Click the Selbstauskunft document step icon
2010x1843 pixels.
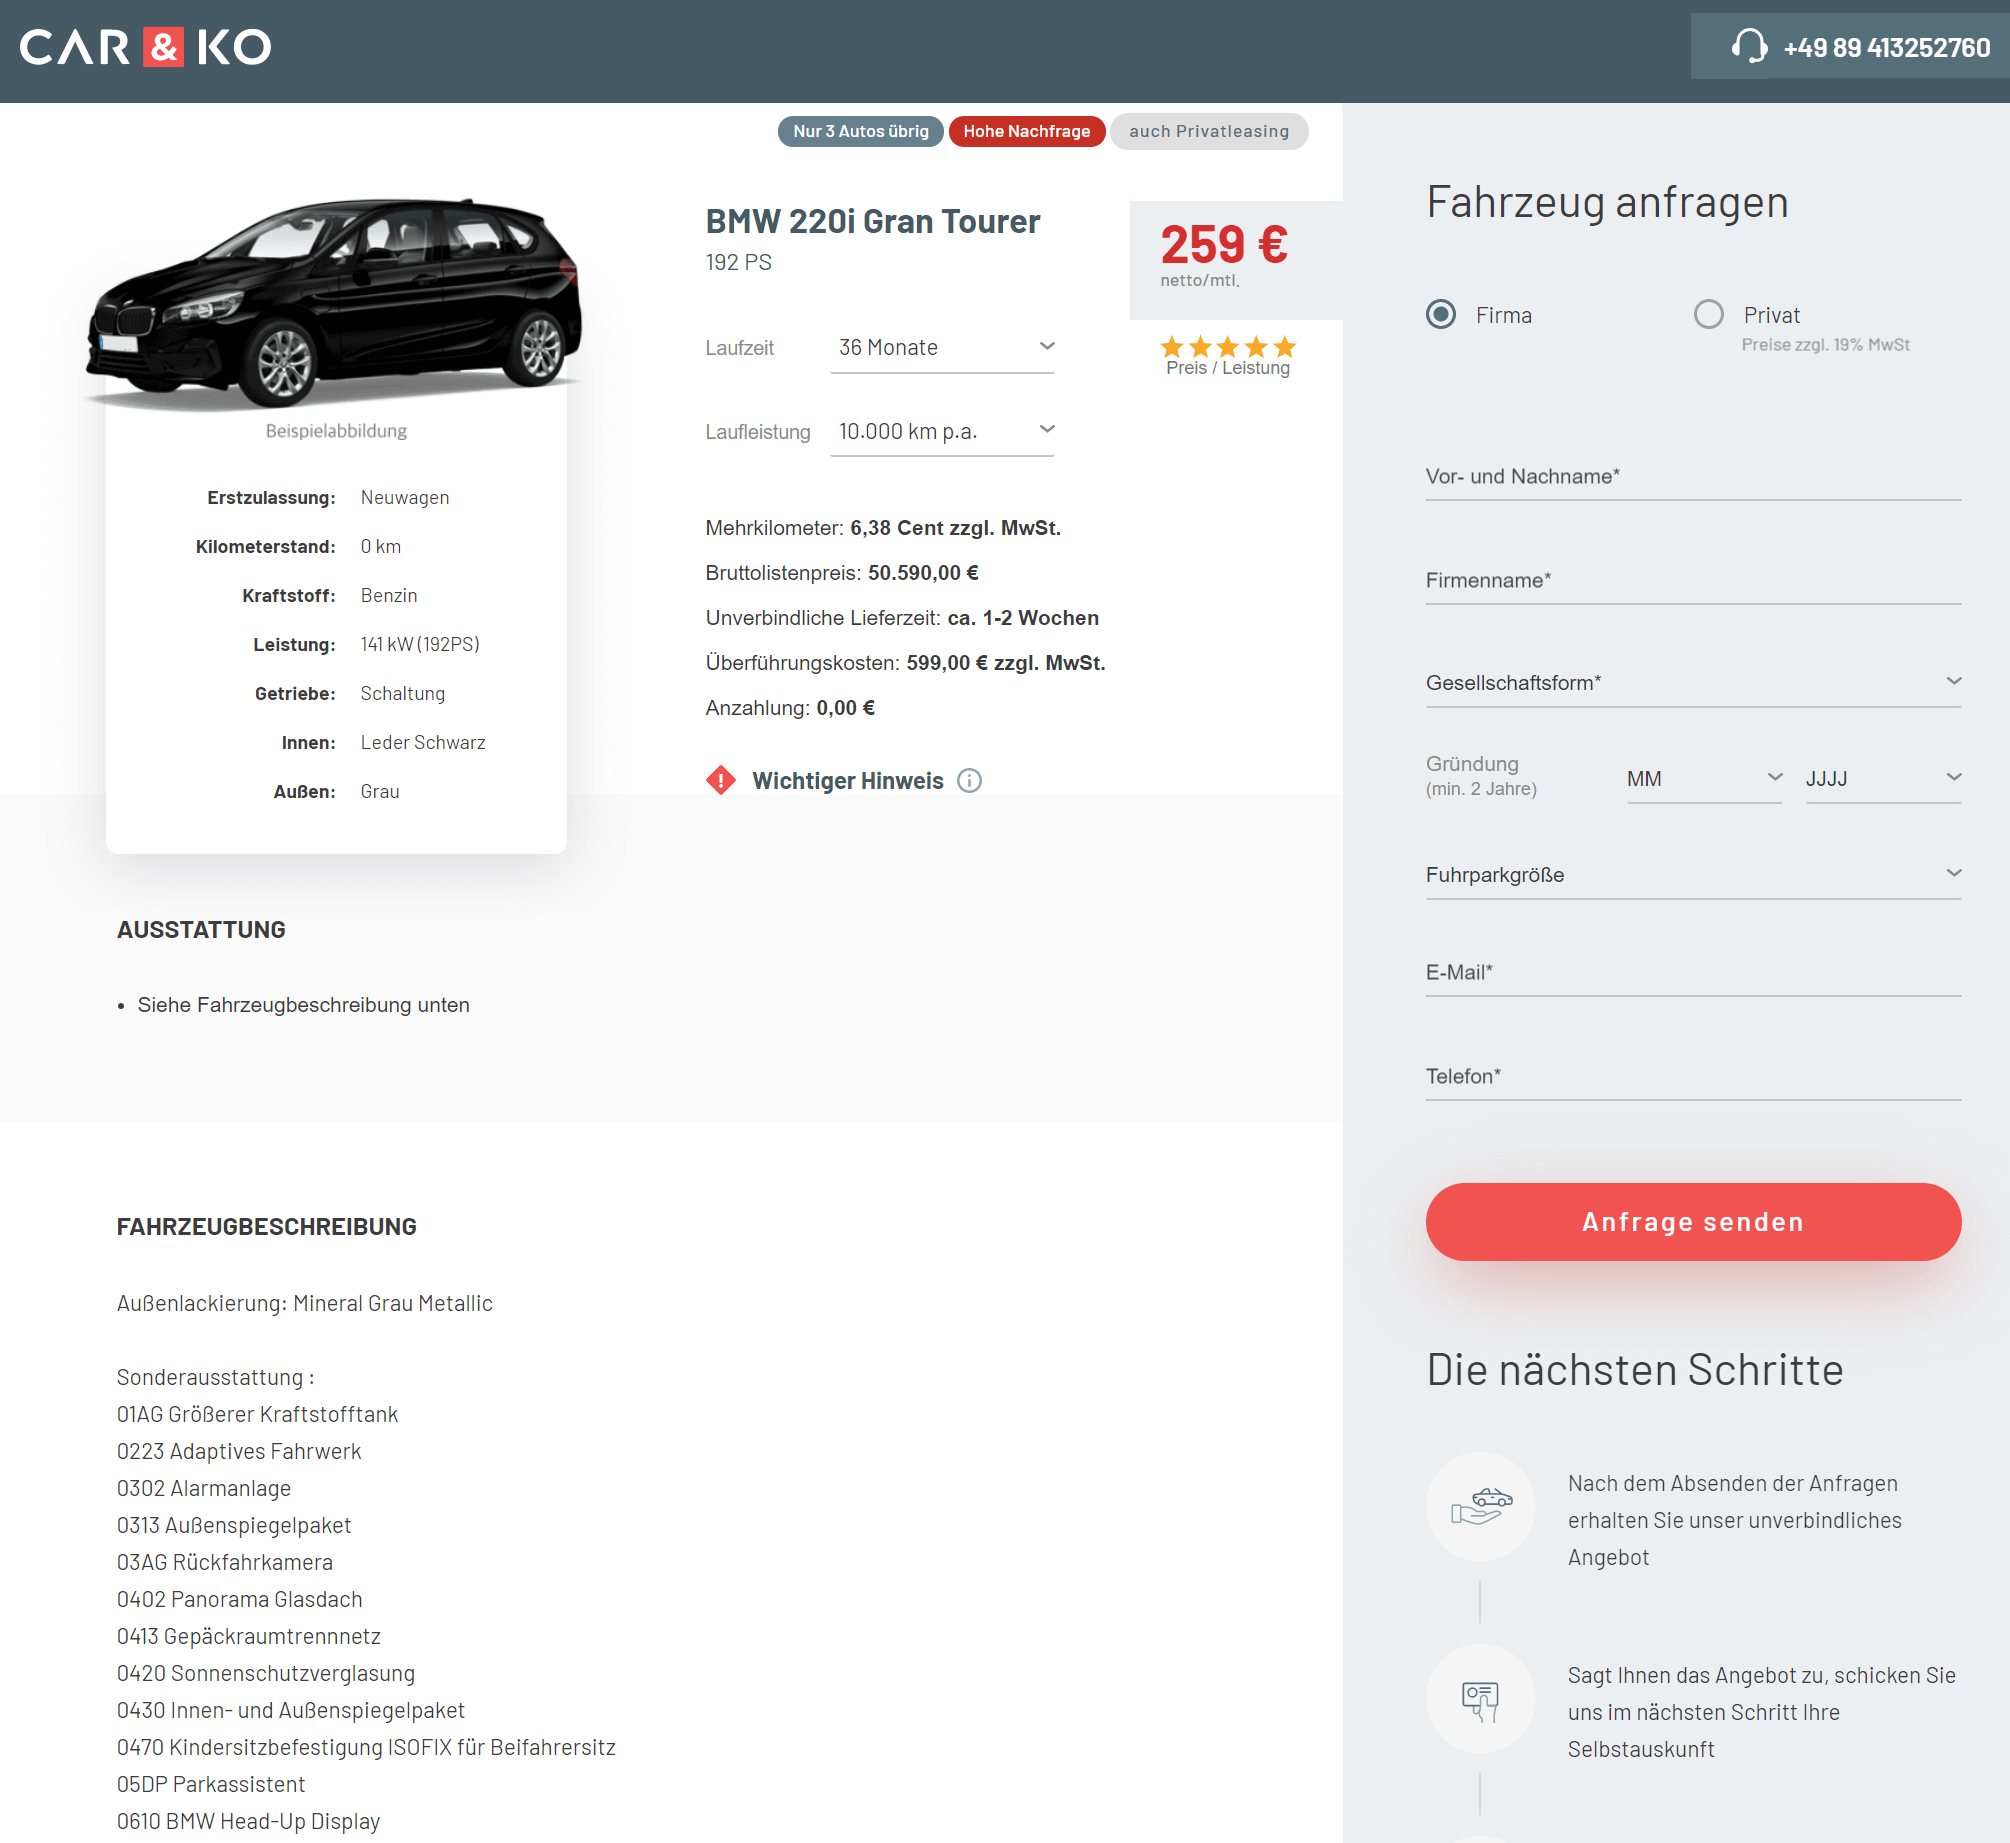(1480, 1698)
